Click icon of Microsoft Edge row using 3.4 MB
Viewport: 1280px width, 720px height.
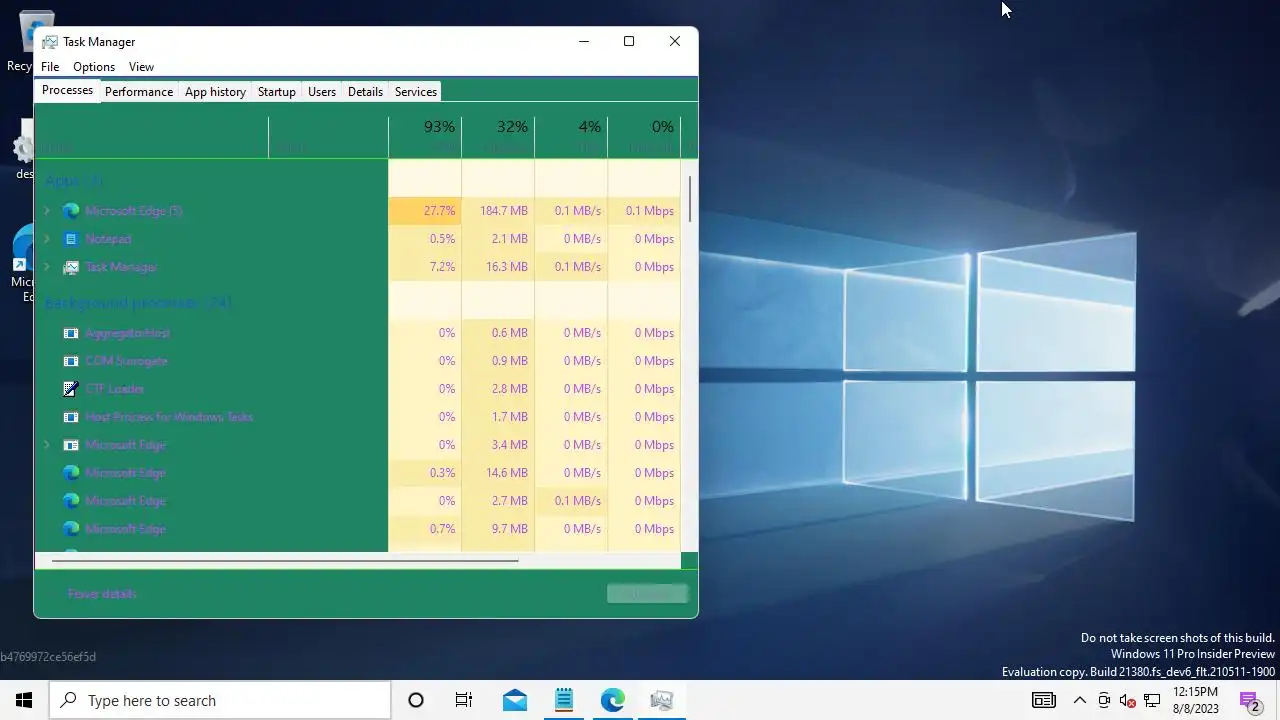[71, 445]
